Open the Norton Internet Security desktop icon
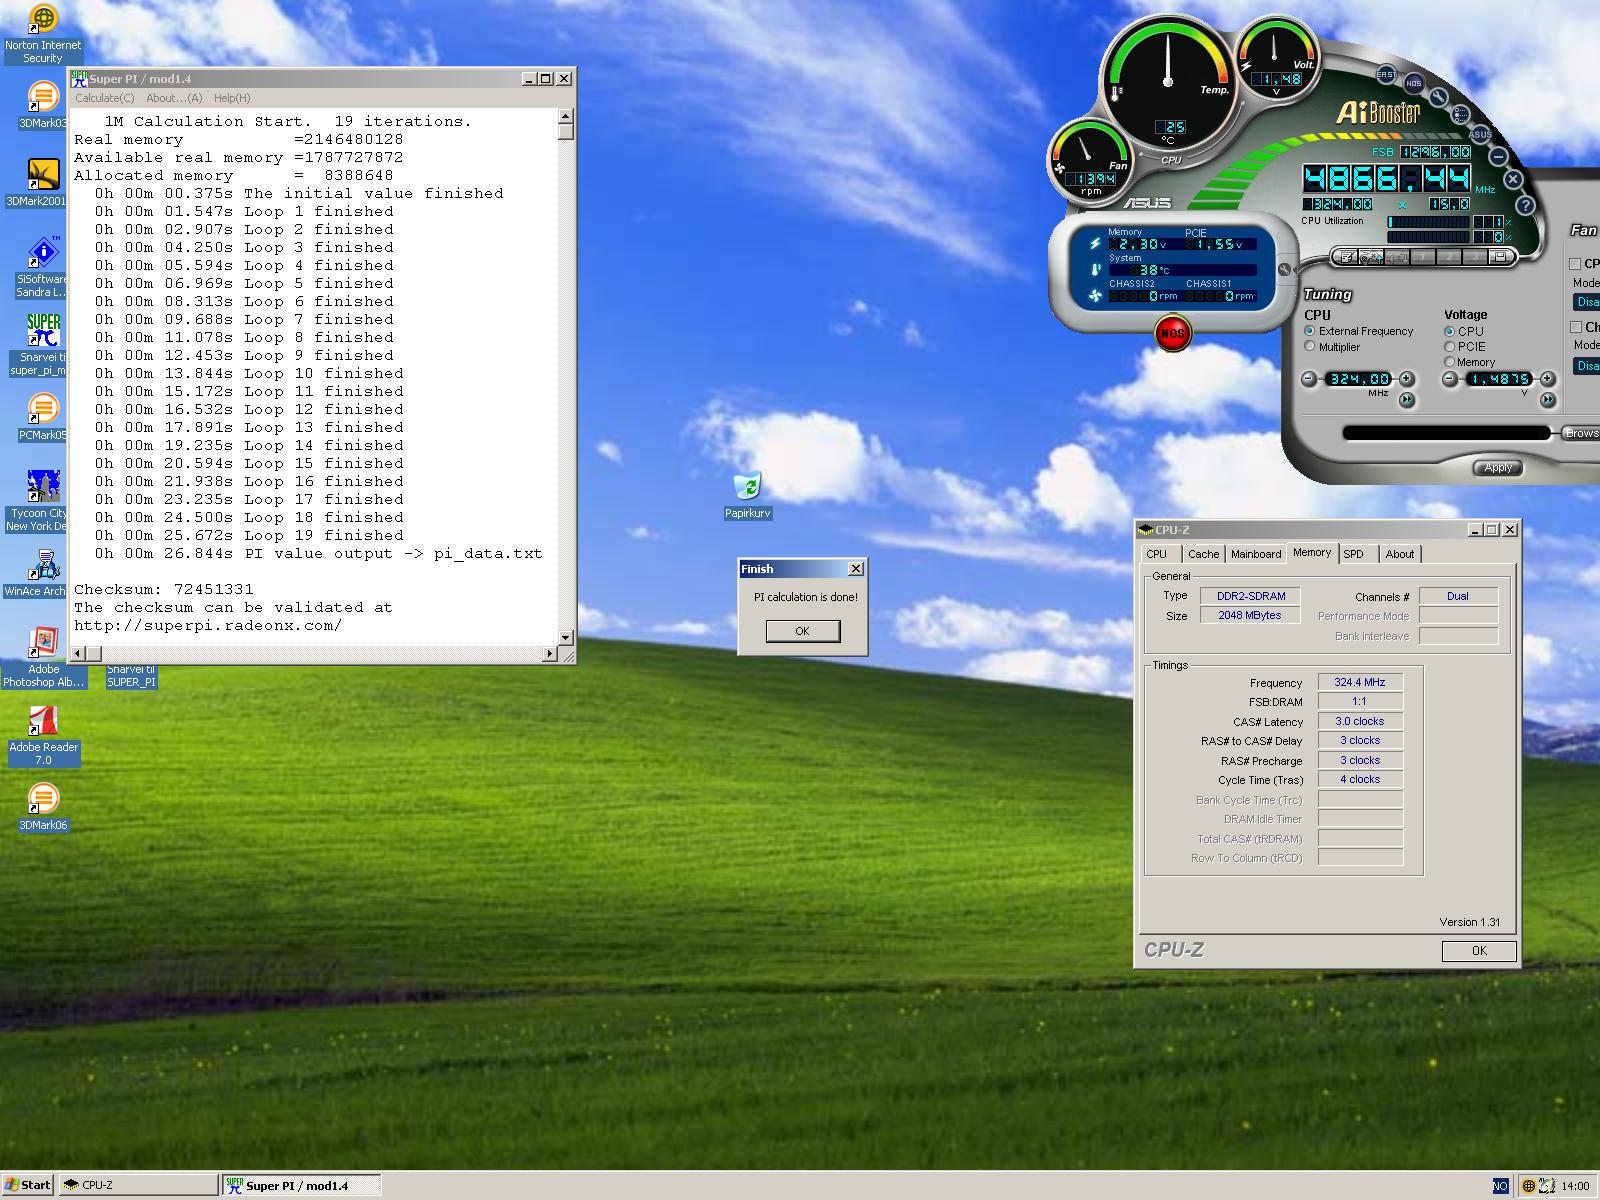The image size is (1600, 1200). click(43, 34)
